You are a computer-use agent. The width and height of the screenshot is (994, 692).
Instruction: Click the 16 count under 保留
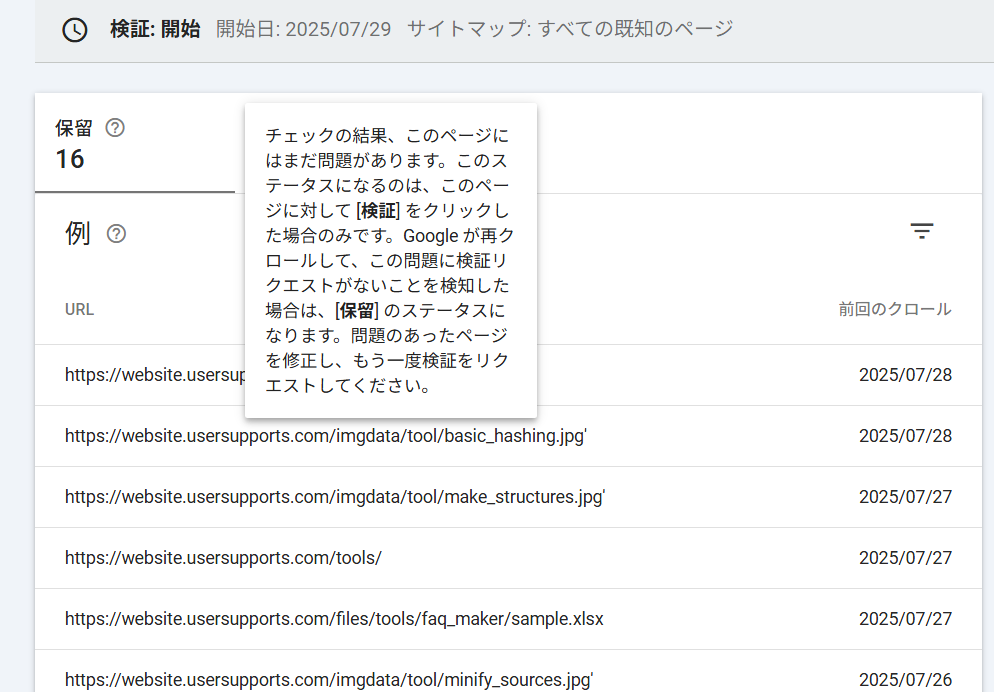pos(70,159)
